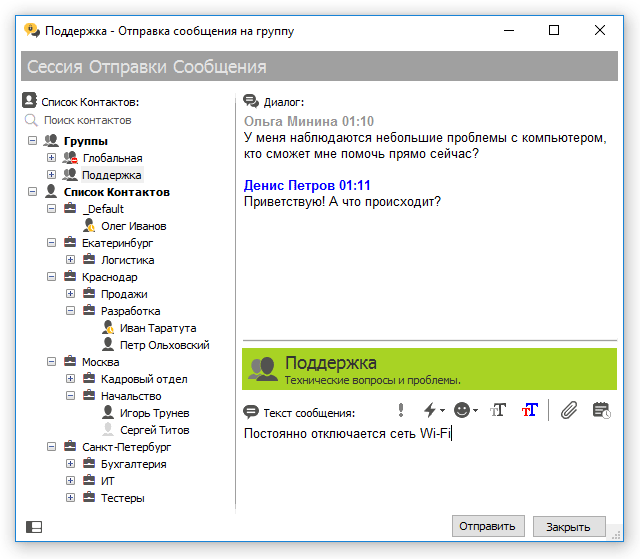Expand the Поддержка group node
640x559 pixels.
[x=51, y=175]
